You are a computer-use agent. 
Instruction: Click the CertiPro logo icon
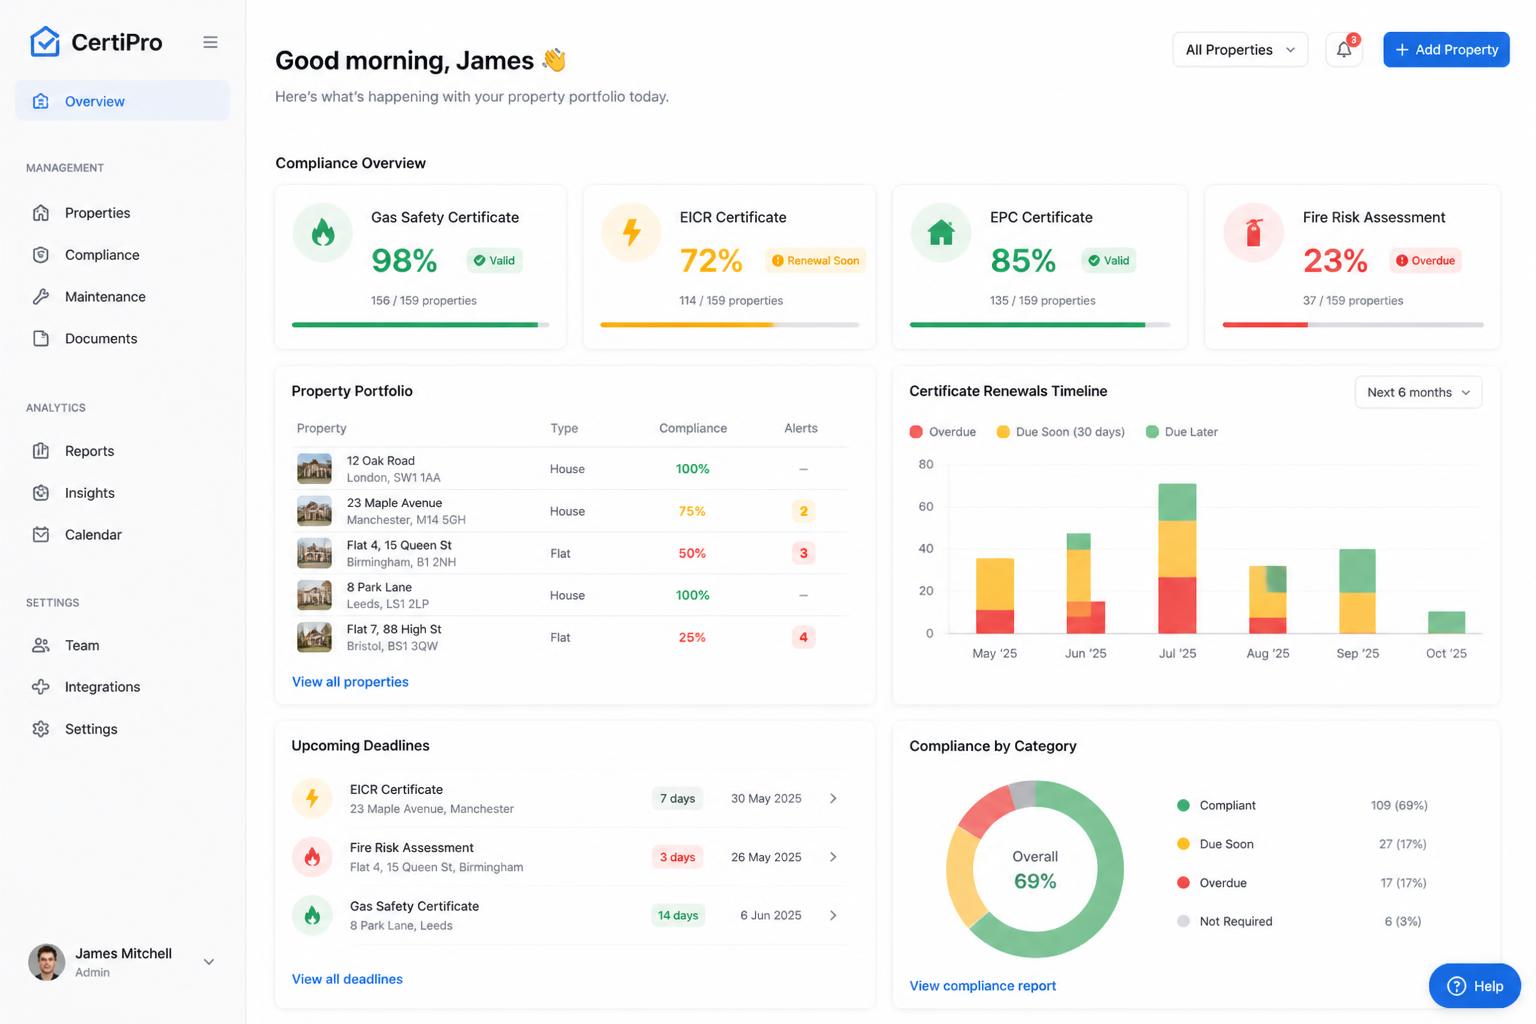coord(45,42)
